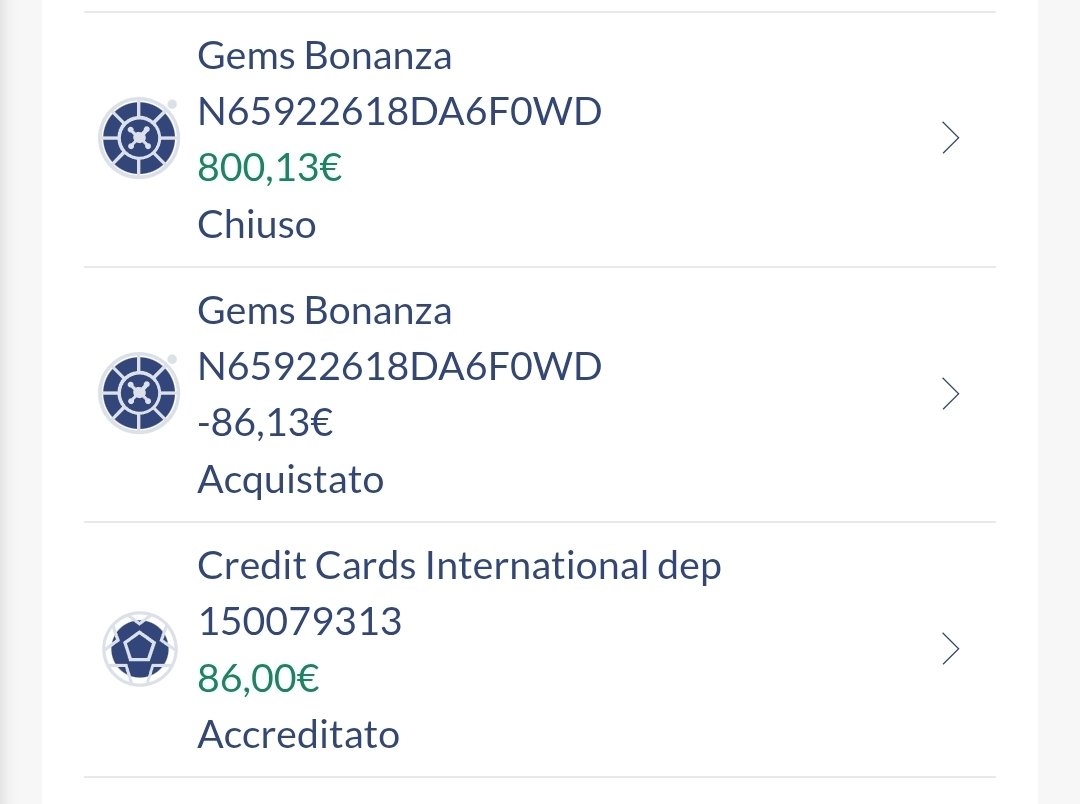Select the deposit reference number 150079313
This screenshot has height=804, width=1080.
coord(300,622)
